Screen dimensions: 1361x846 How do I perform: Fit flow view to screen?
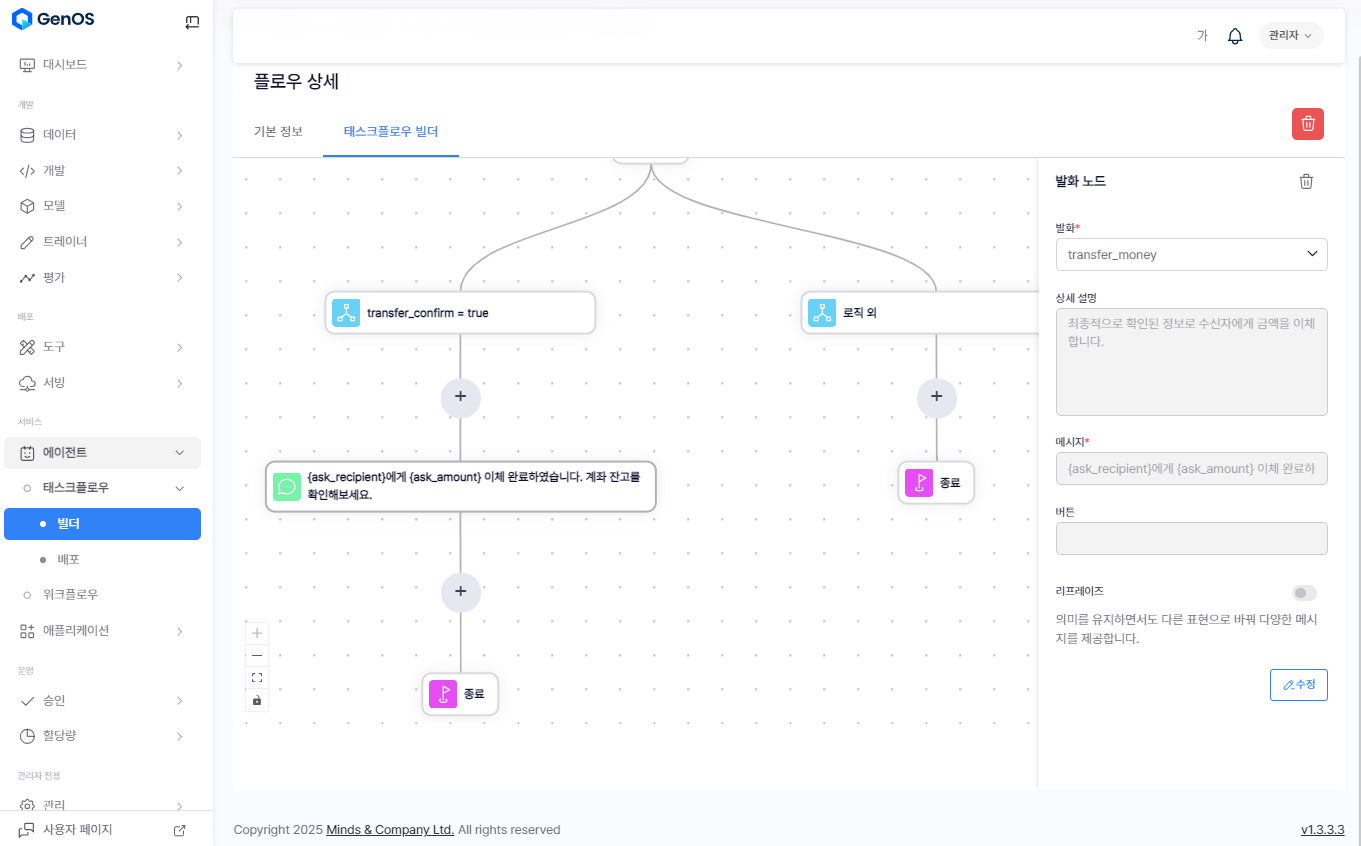[x=257, y=677]
